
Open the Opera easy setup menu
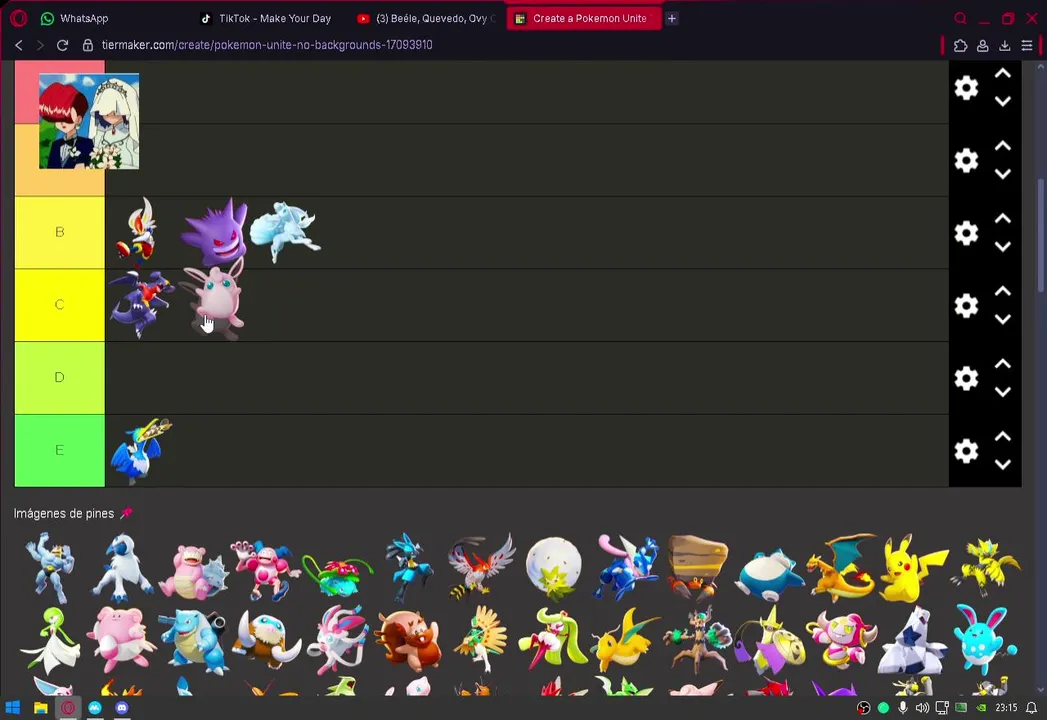(x=1027, y=45)
